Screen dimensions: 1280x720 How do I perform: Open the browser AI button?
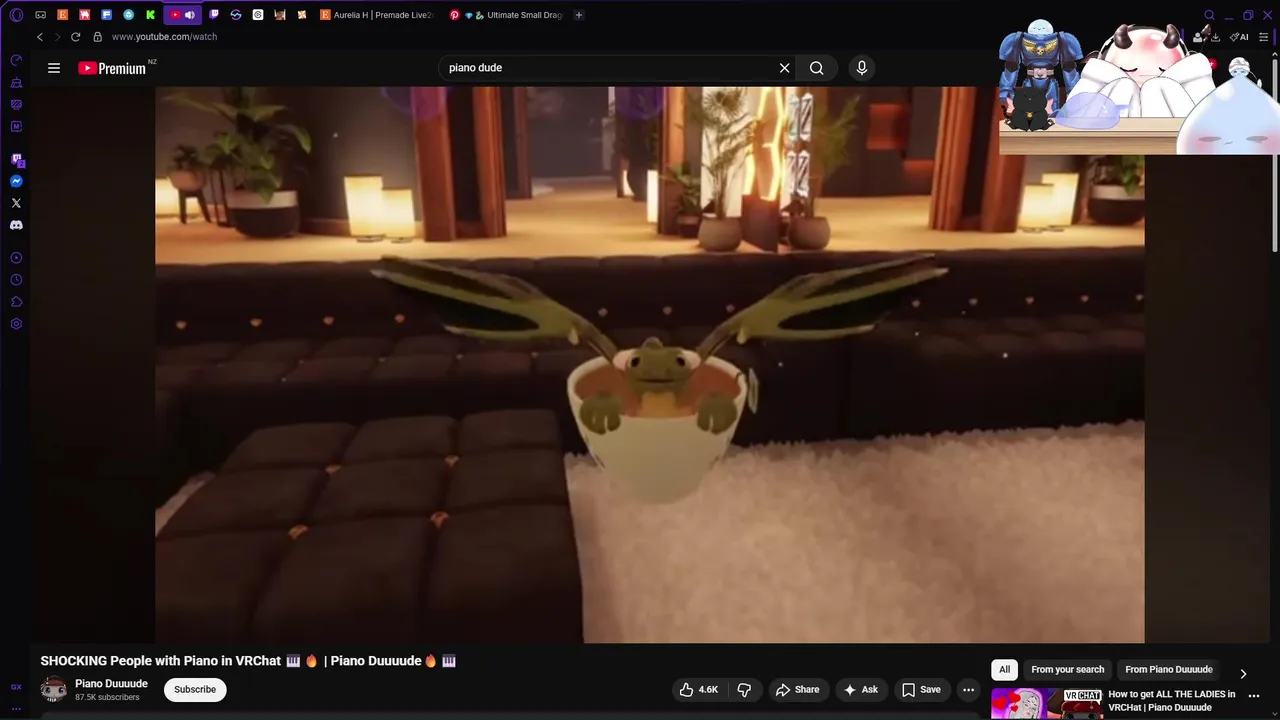pos(1240,37)
